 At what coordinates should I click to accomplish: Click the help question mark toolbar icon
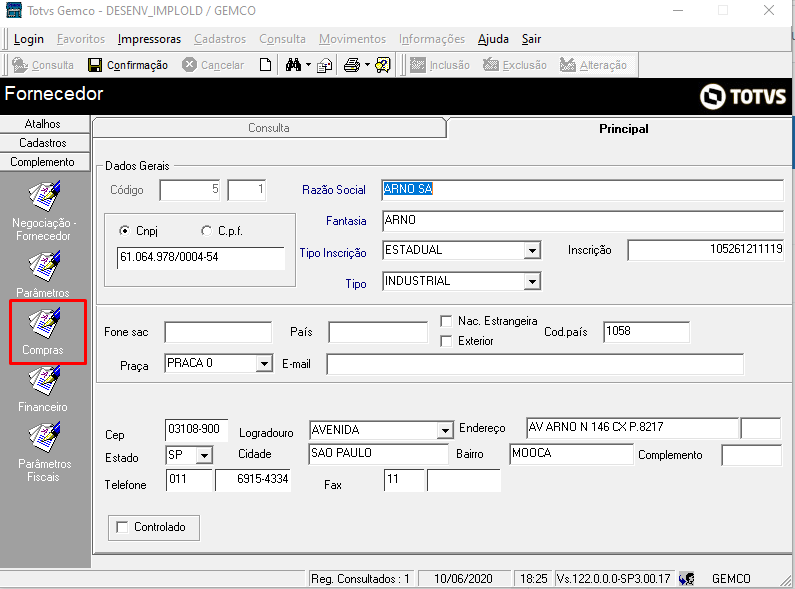pos(383,65)
